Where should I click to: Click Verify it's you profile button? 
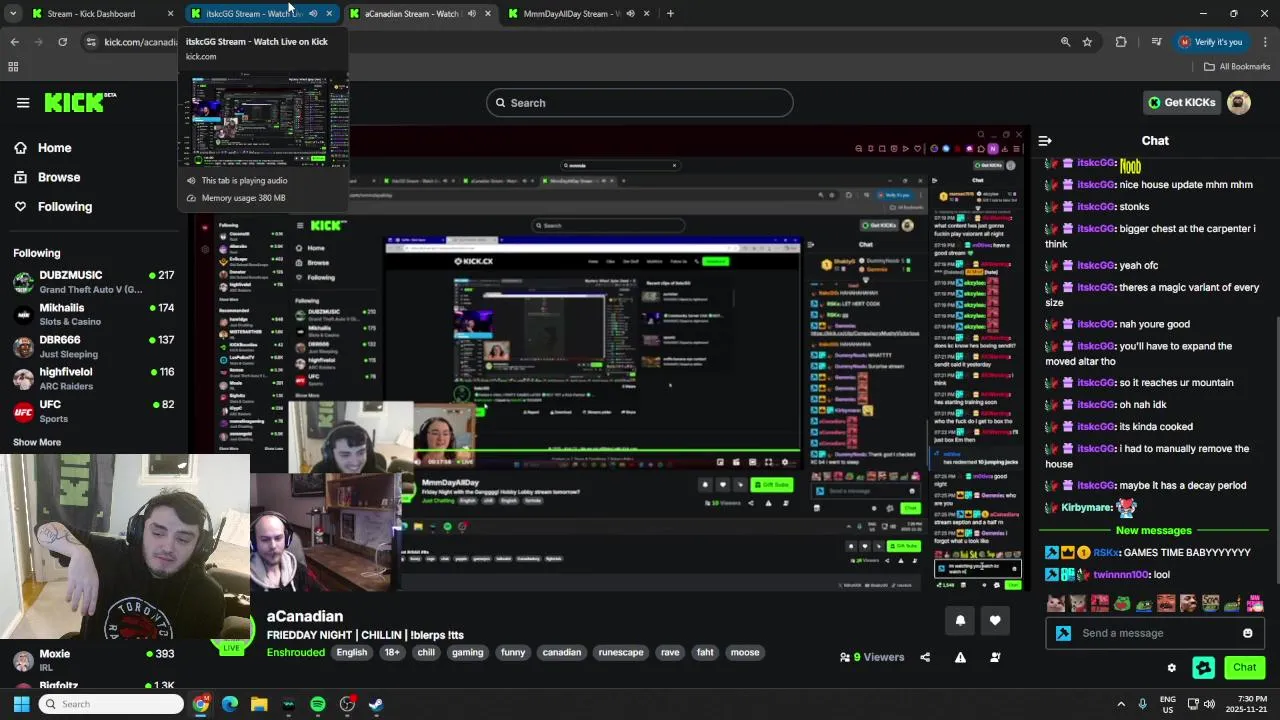[x=1211, y=42]
